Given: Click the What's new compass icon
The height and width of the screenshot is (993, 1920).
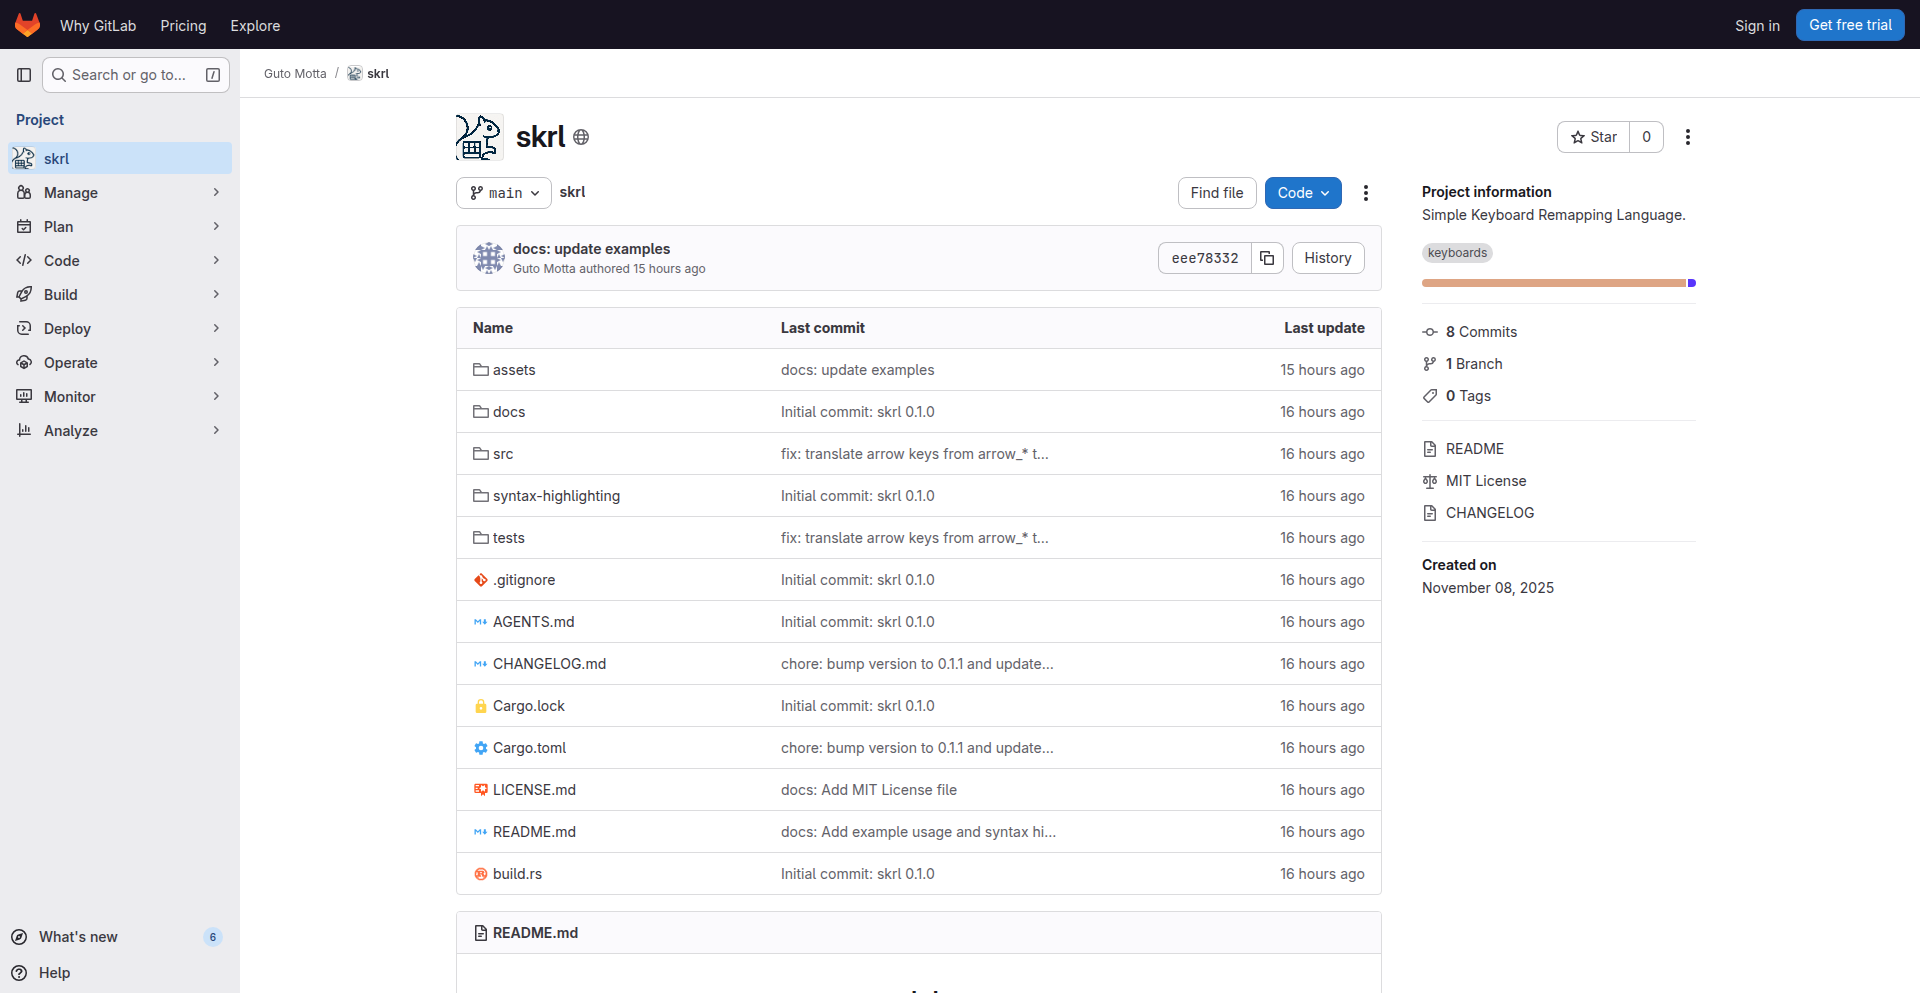Looking at the screenshot, I should coord(19,937).
